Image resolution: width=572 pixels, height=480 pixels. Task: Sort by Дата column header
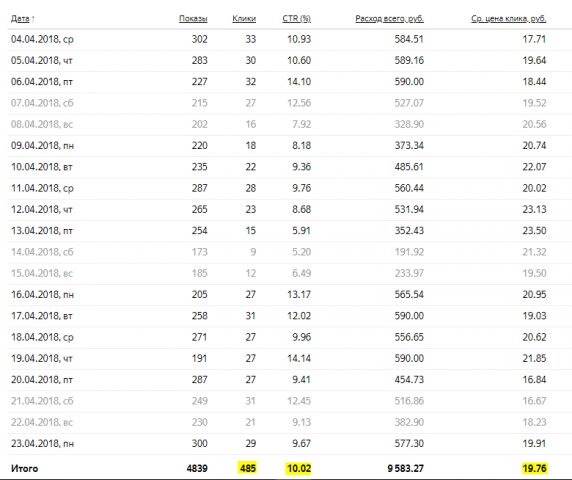[20, 19]
